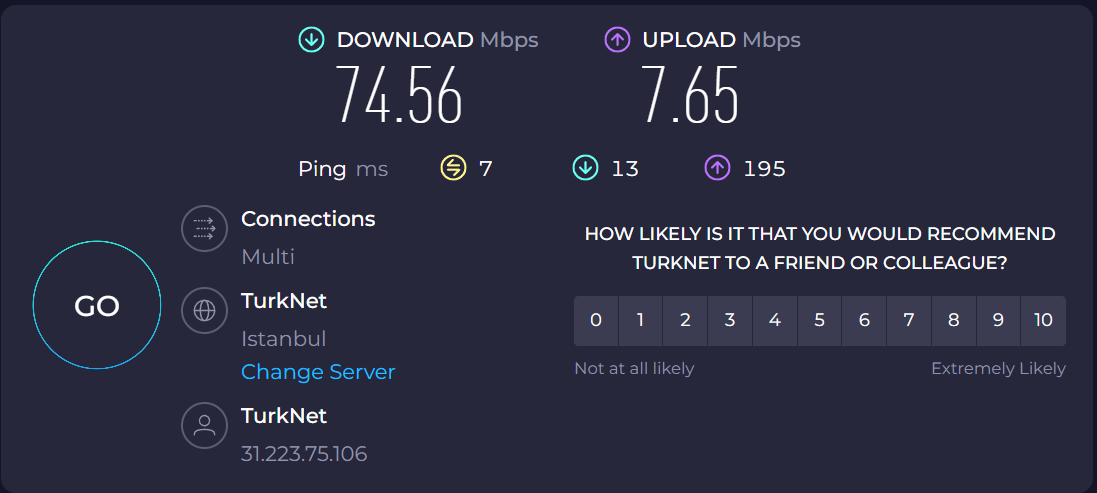
Task: Choose rating 3 for TurkNet
Action: [x=730, y=320]
